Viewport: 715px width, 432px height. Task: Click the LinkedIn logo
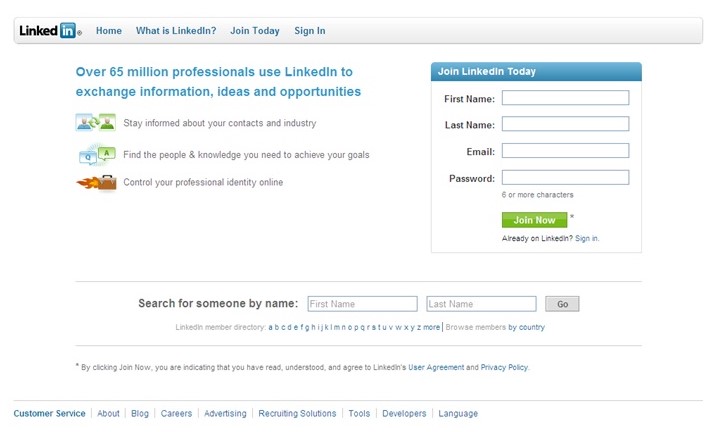pyautogui.click(x=50, y=31)
